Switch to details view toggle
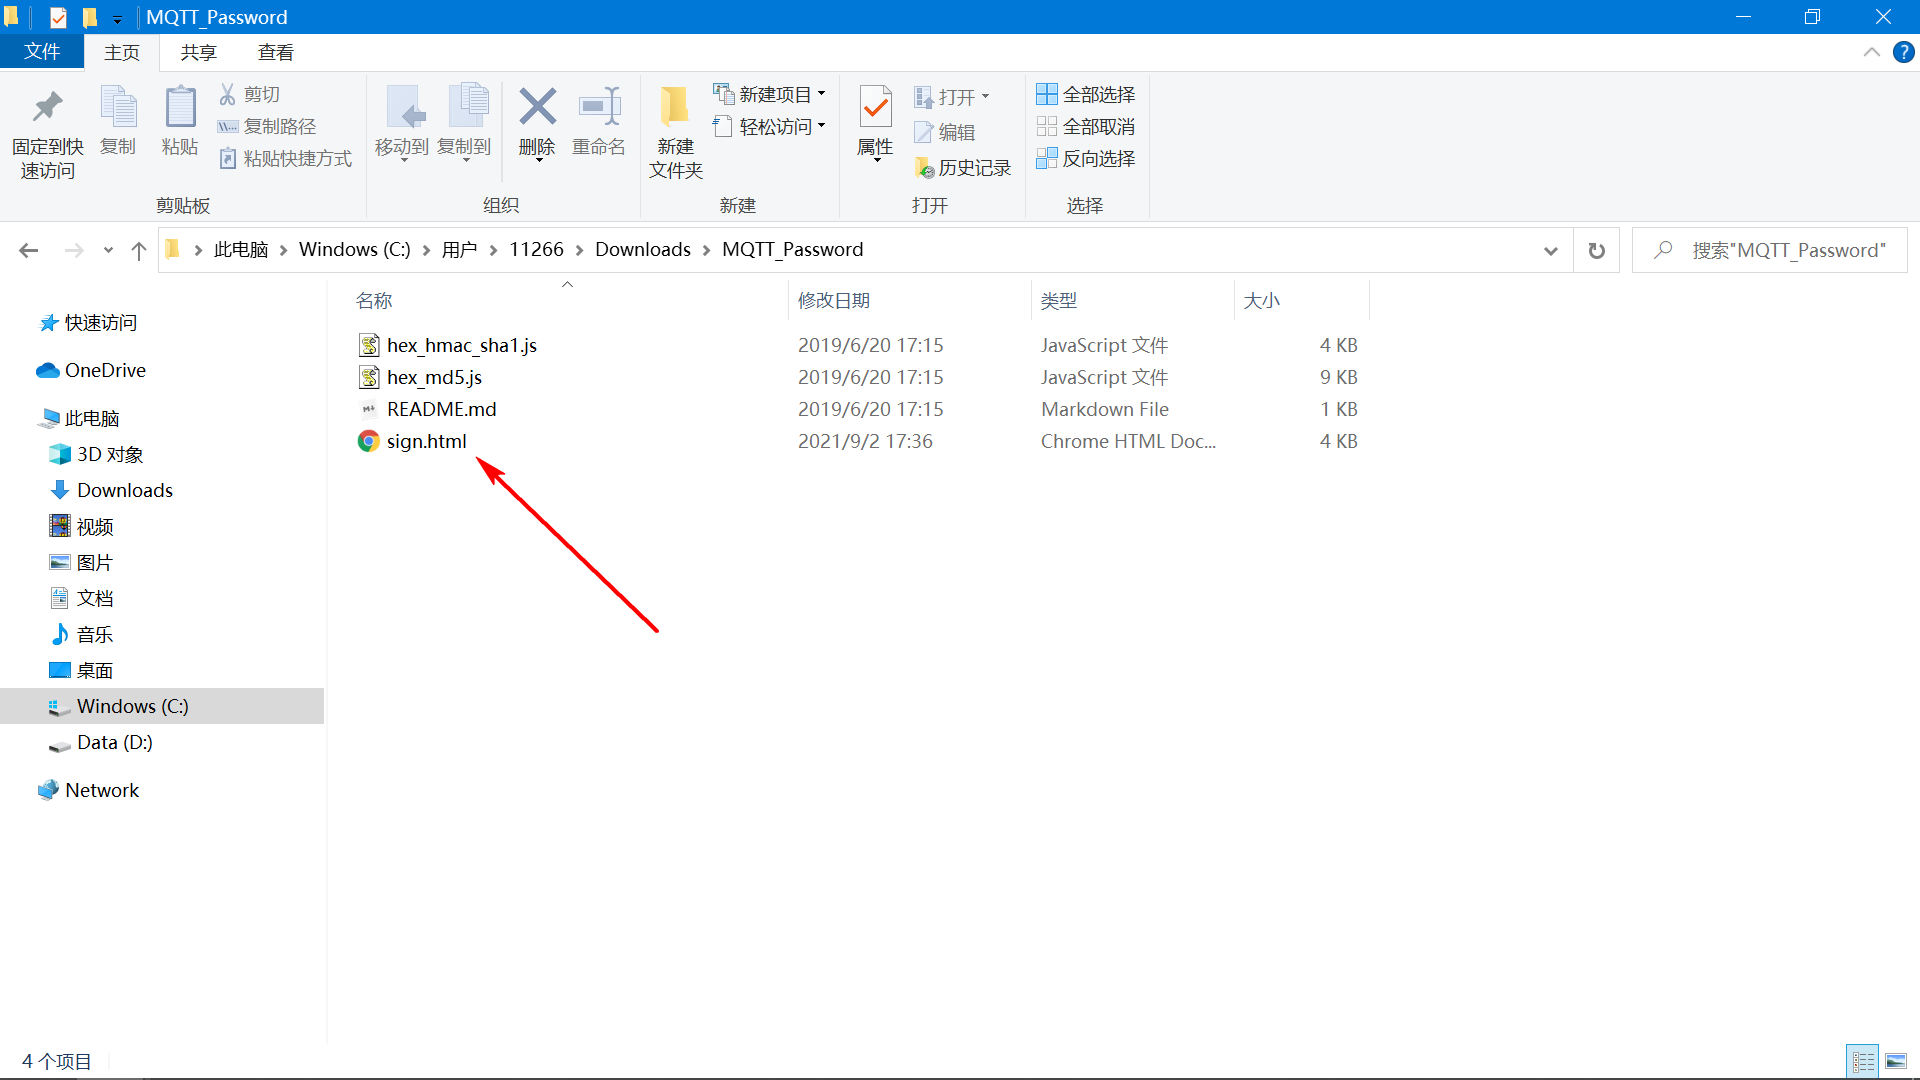Screen dimensions: 1920x1080 1863,1061
